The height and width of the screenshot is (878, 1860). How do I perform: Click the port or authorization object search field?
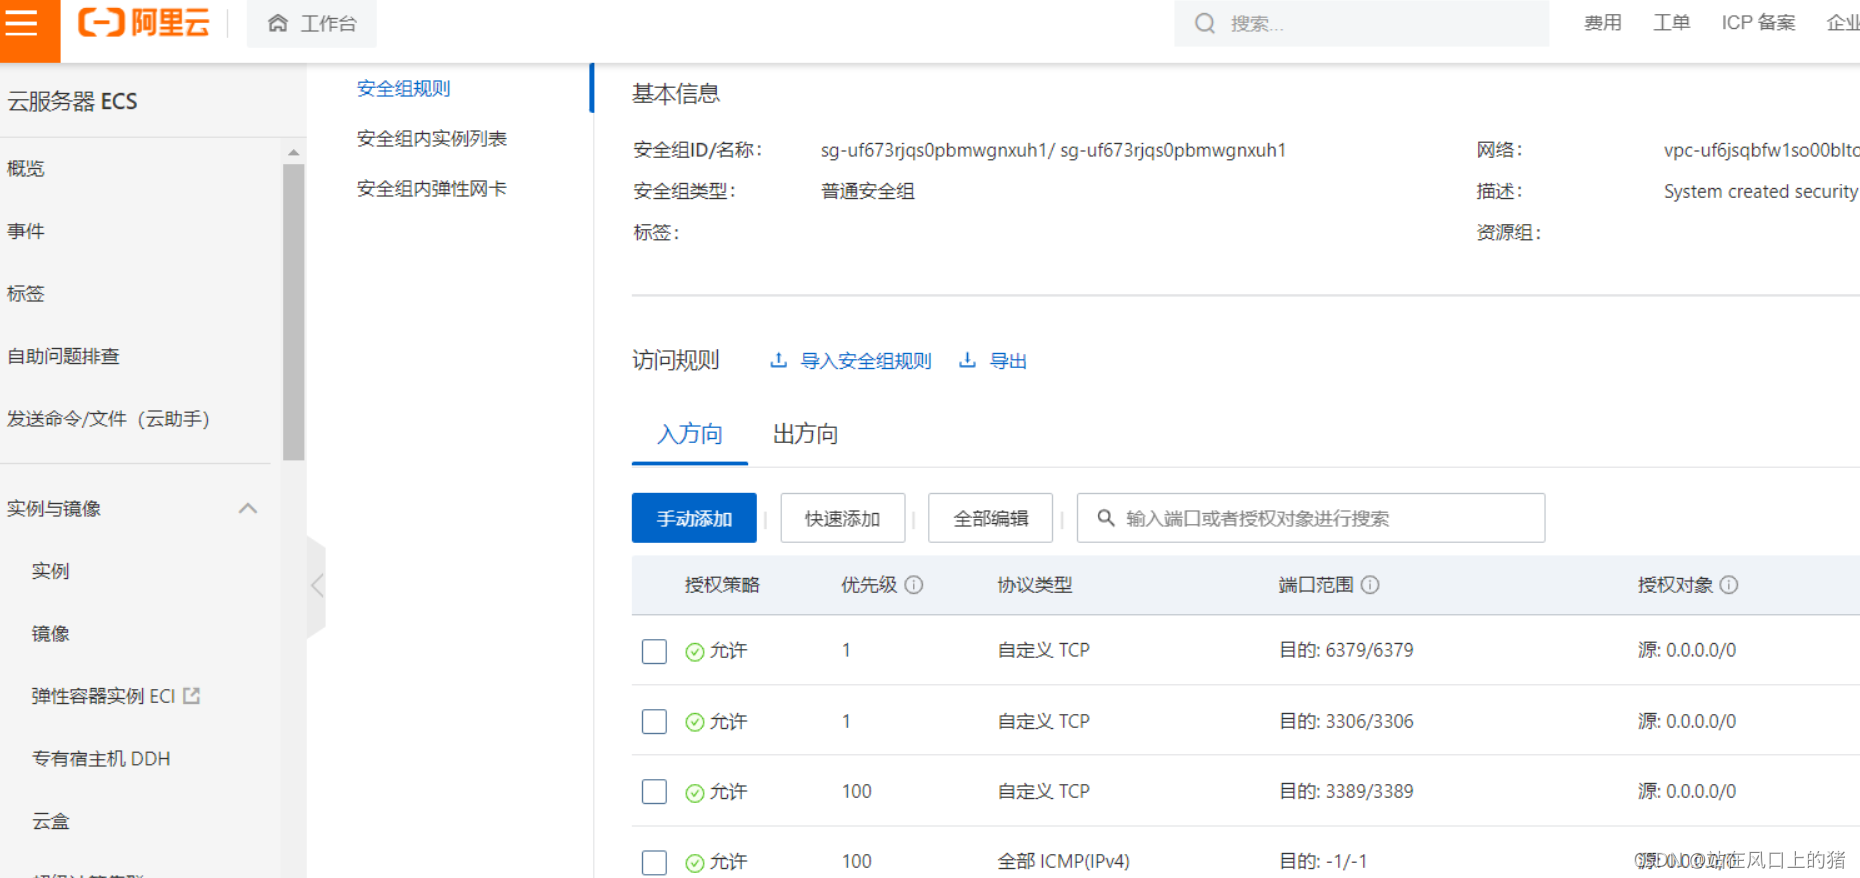point(1311,518)
